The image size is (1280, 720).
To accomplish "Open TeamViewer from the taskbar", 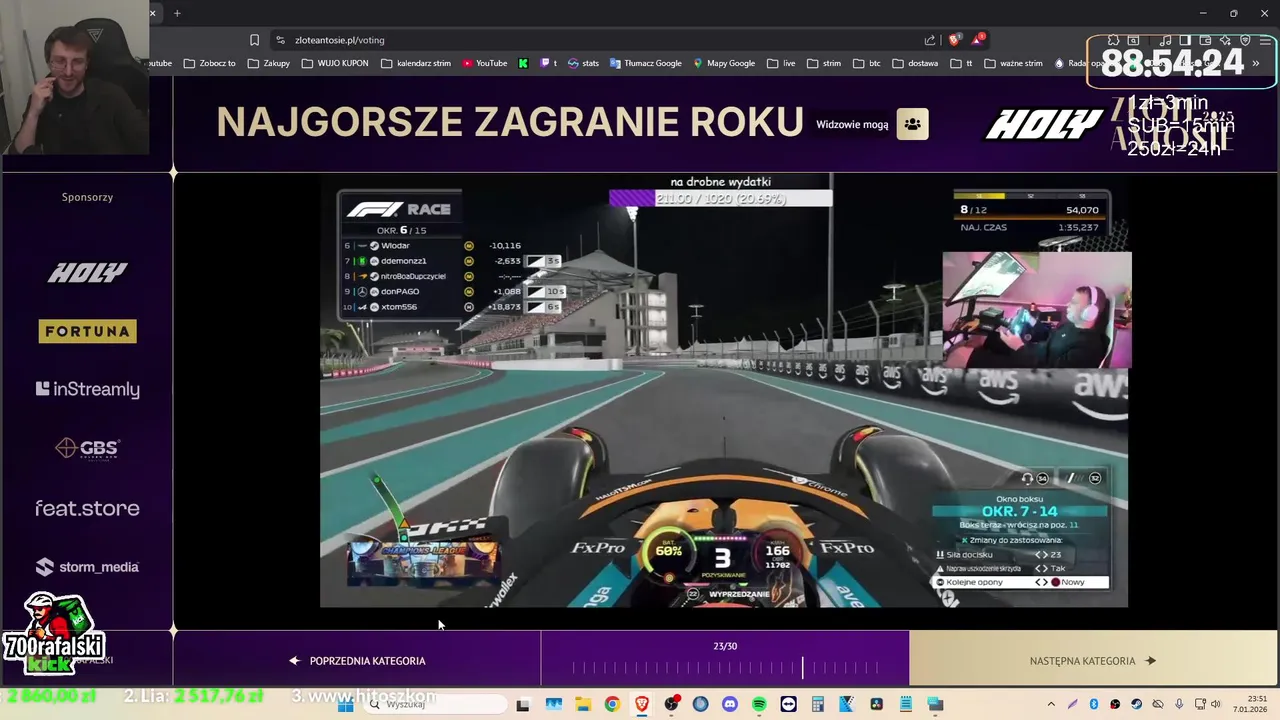I will pos(788,704).
